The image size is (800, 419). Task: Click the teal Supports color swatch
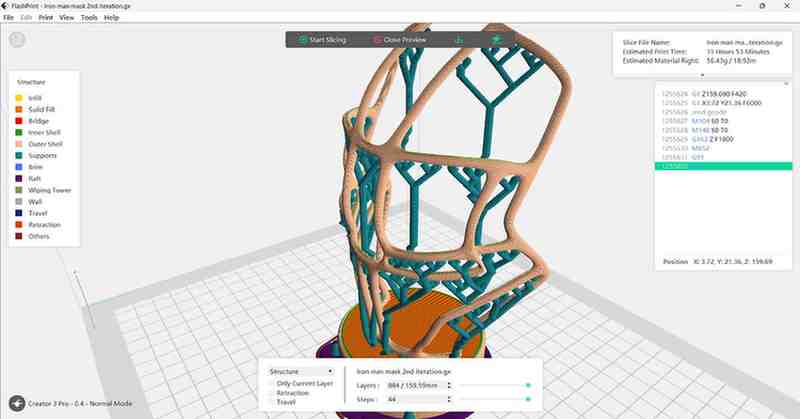tap(19, 155)
